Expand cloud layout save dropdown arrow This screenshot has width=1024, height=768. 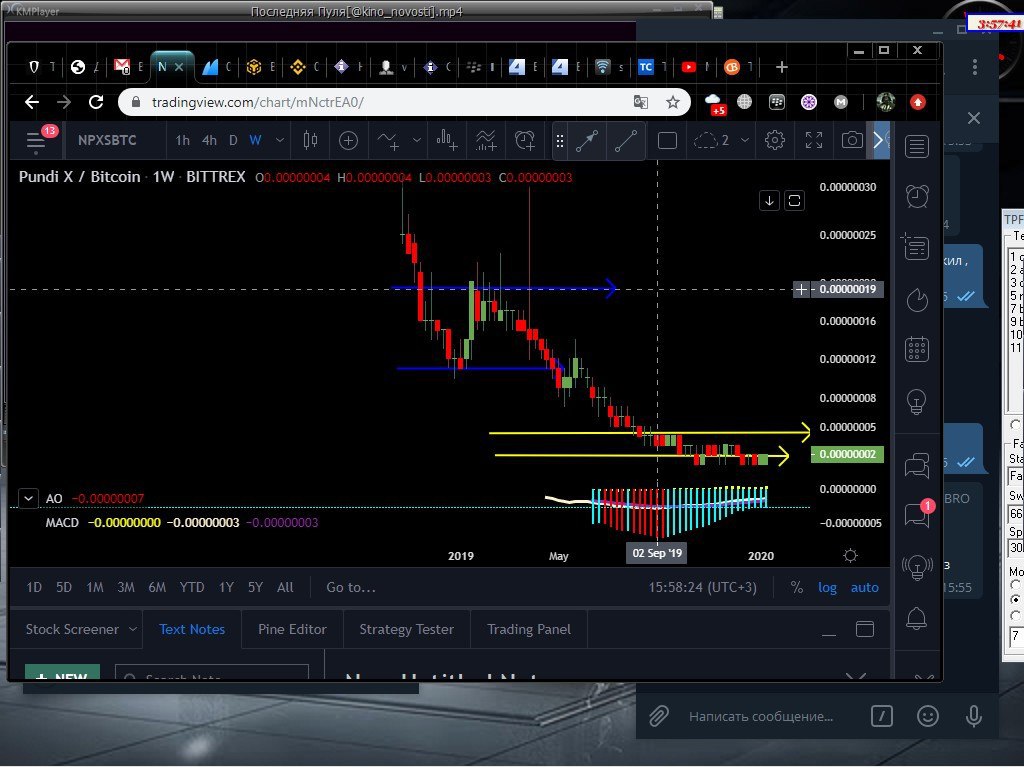744,140
